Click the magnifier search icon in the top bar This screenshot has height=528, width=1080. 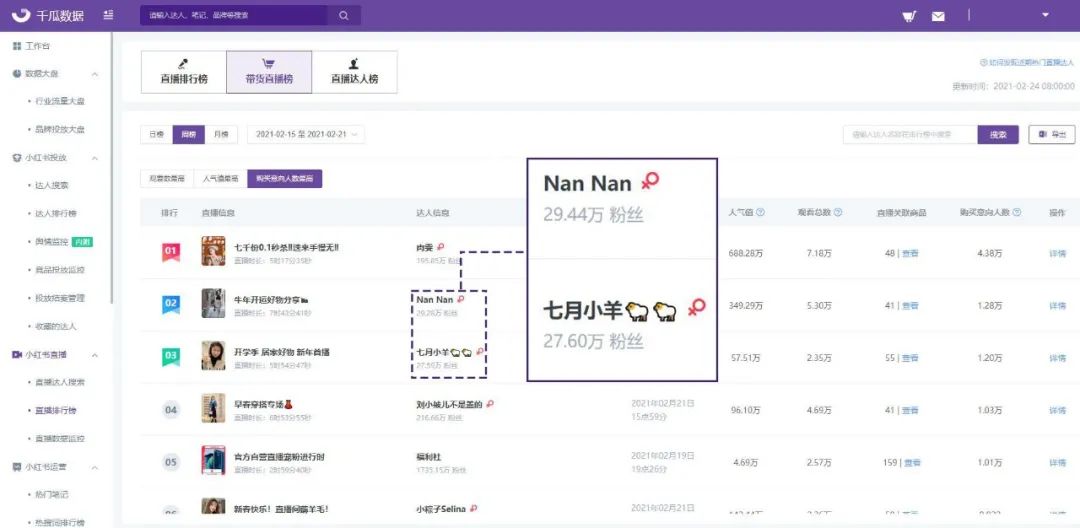click(344, 15)
